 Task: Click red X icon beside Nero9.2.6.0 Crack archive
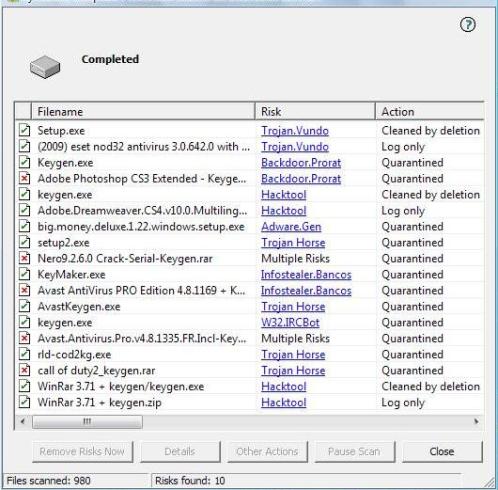point(24,258)
